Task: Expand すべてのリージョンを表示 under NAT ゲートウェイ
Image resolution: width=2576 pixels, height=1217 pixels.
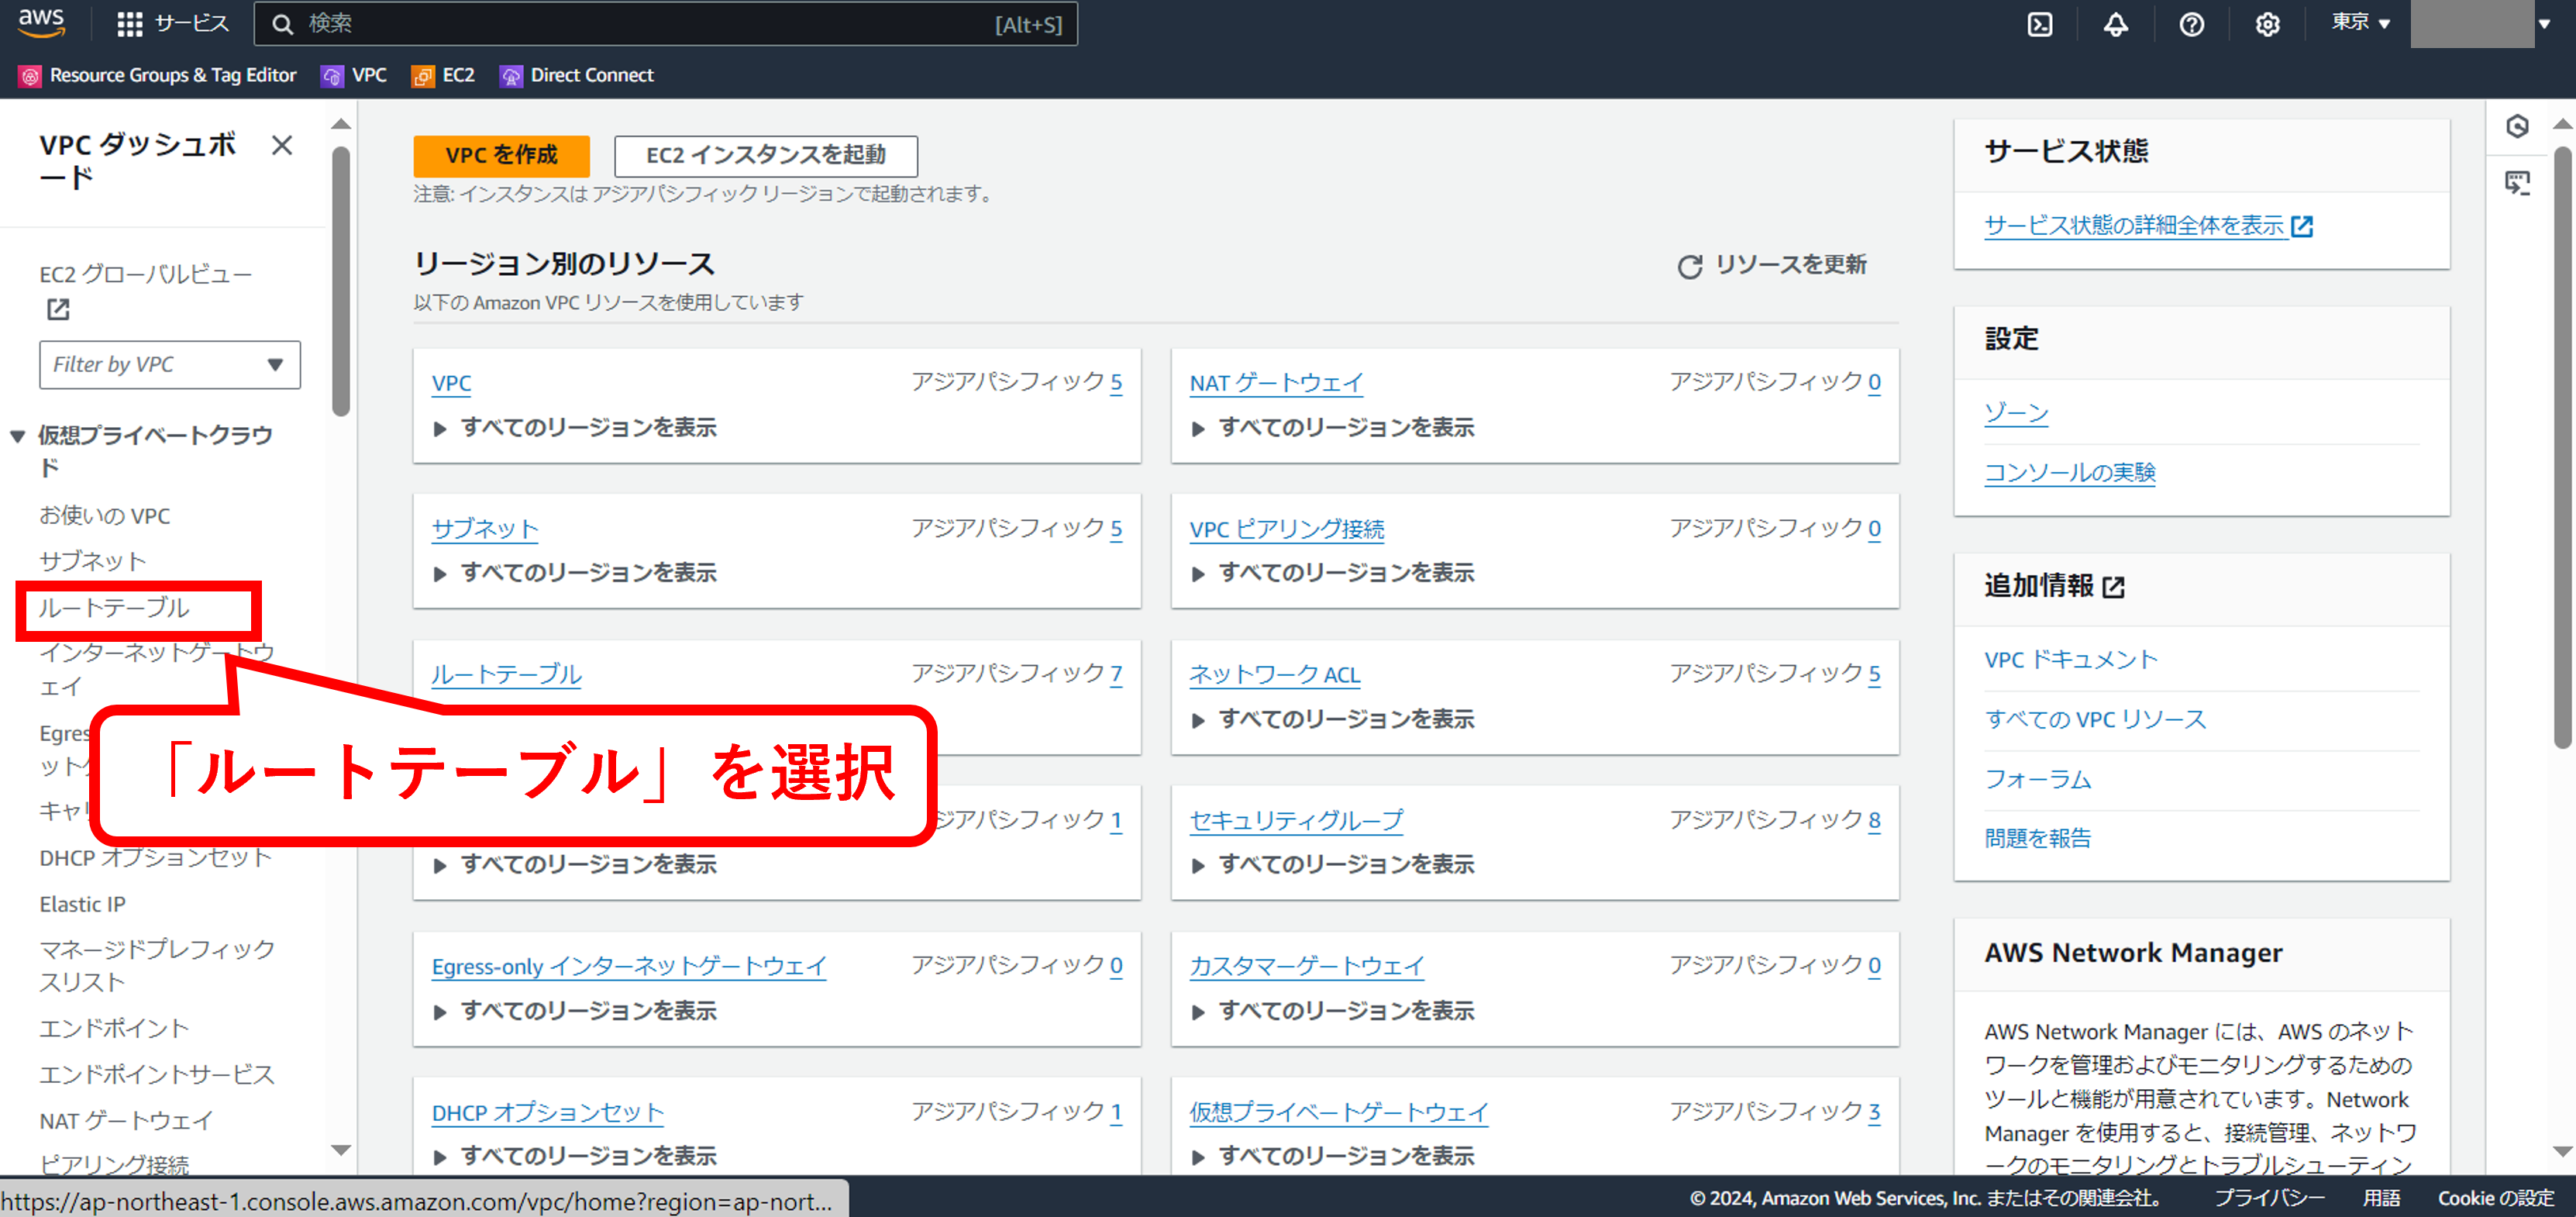Action: point(1334,428)
